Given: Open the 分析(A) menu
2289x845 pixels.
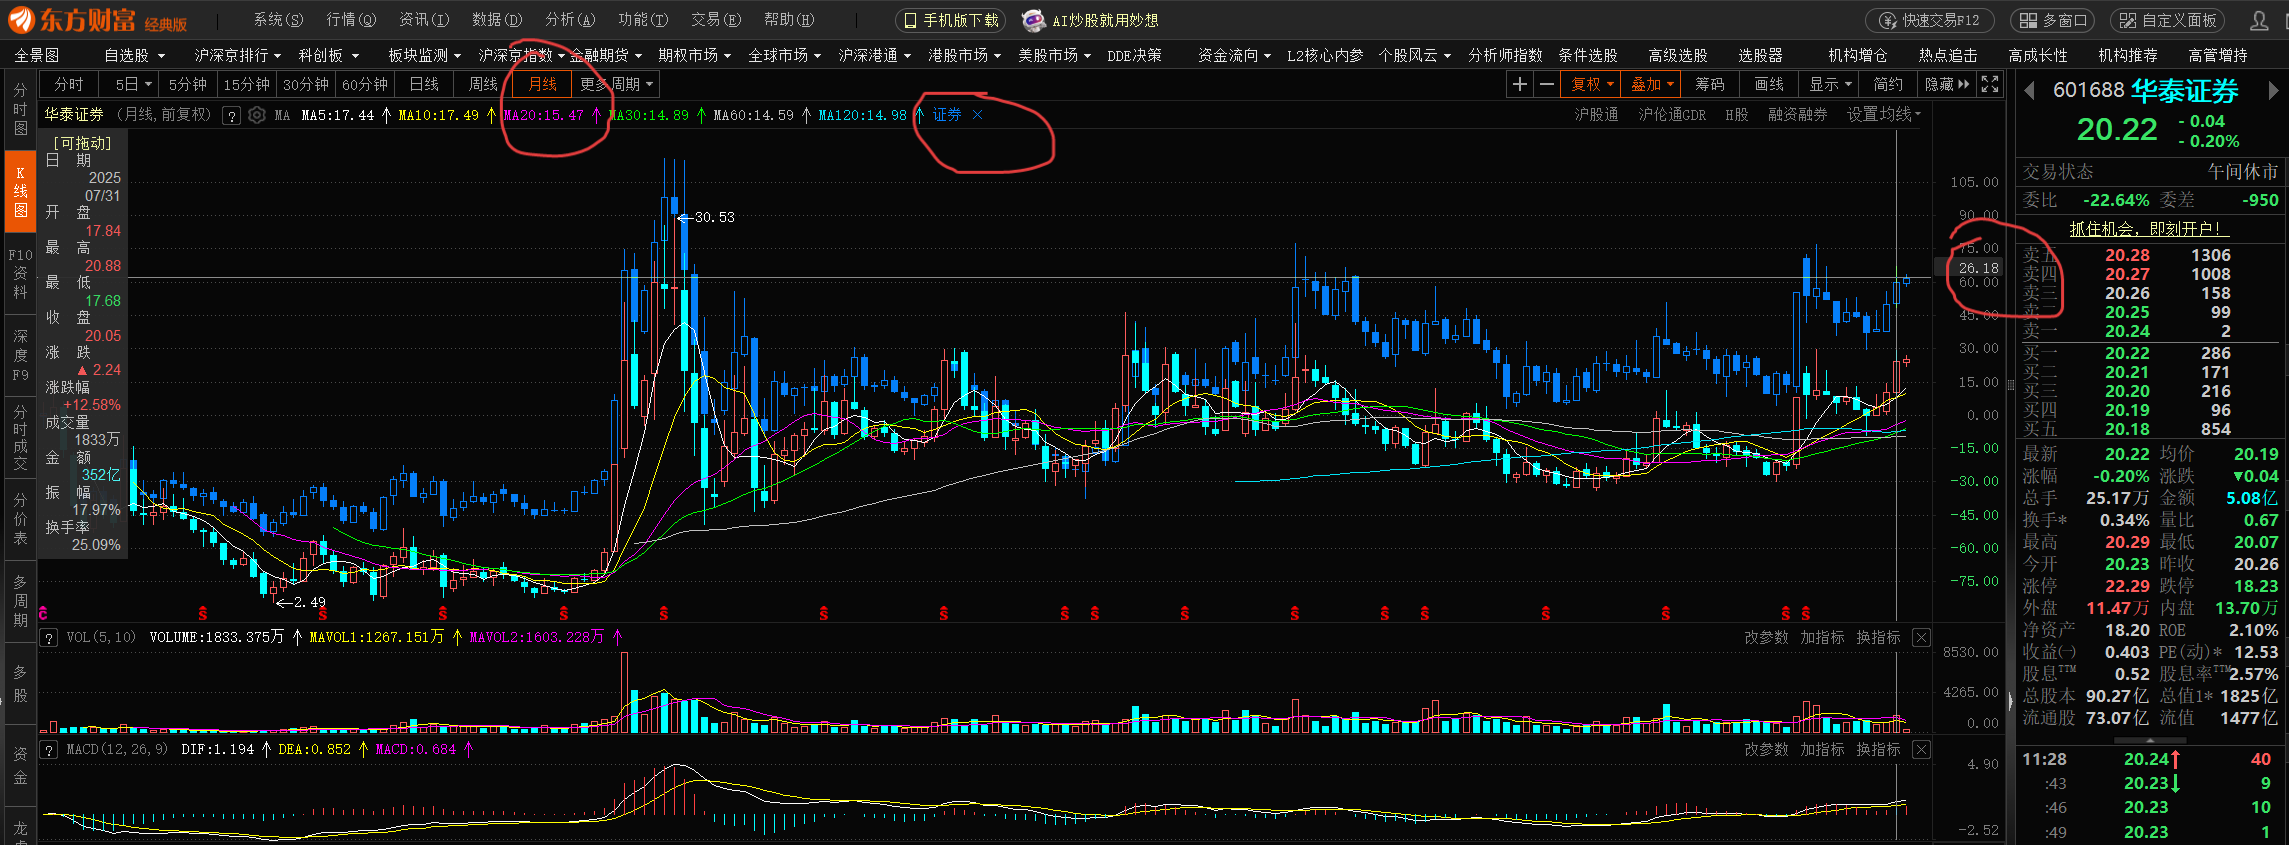Looking at the screenshot, I should (x=570, y=20).
